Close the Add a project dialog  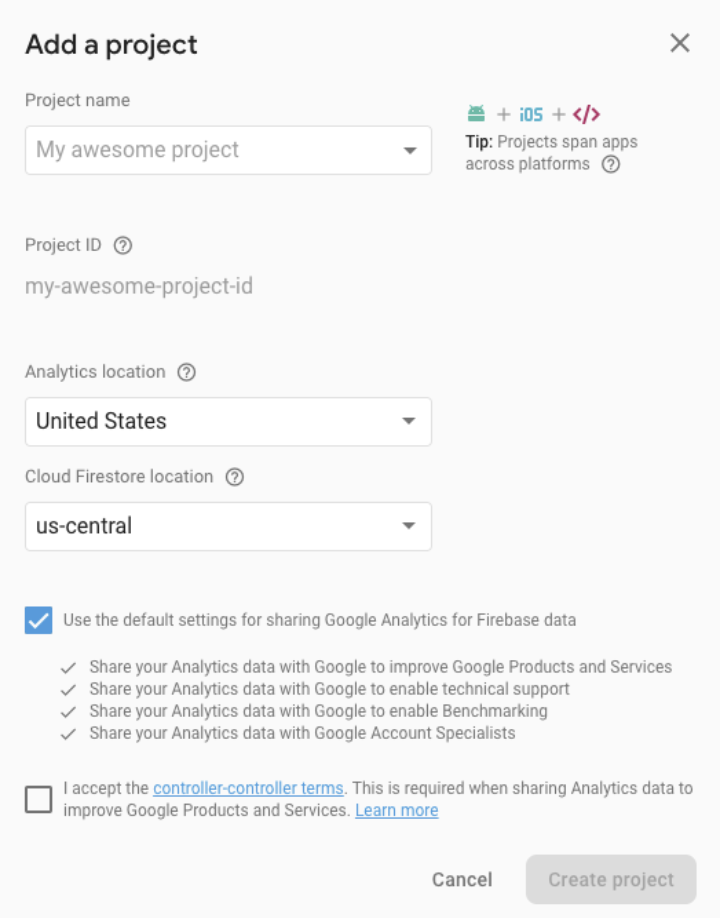point(681,43)
